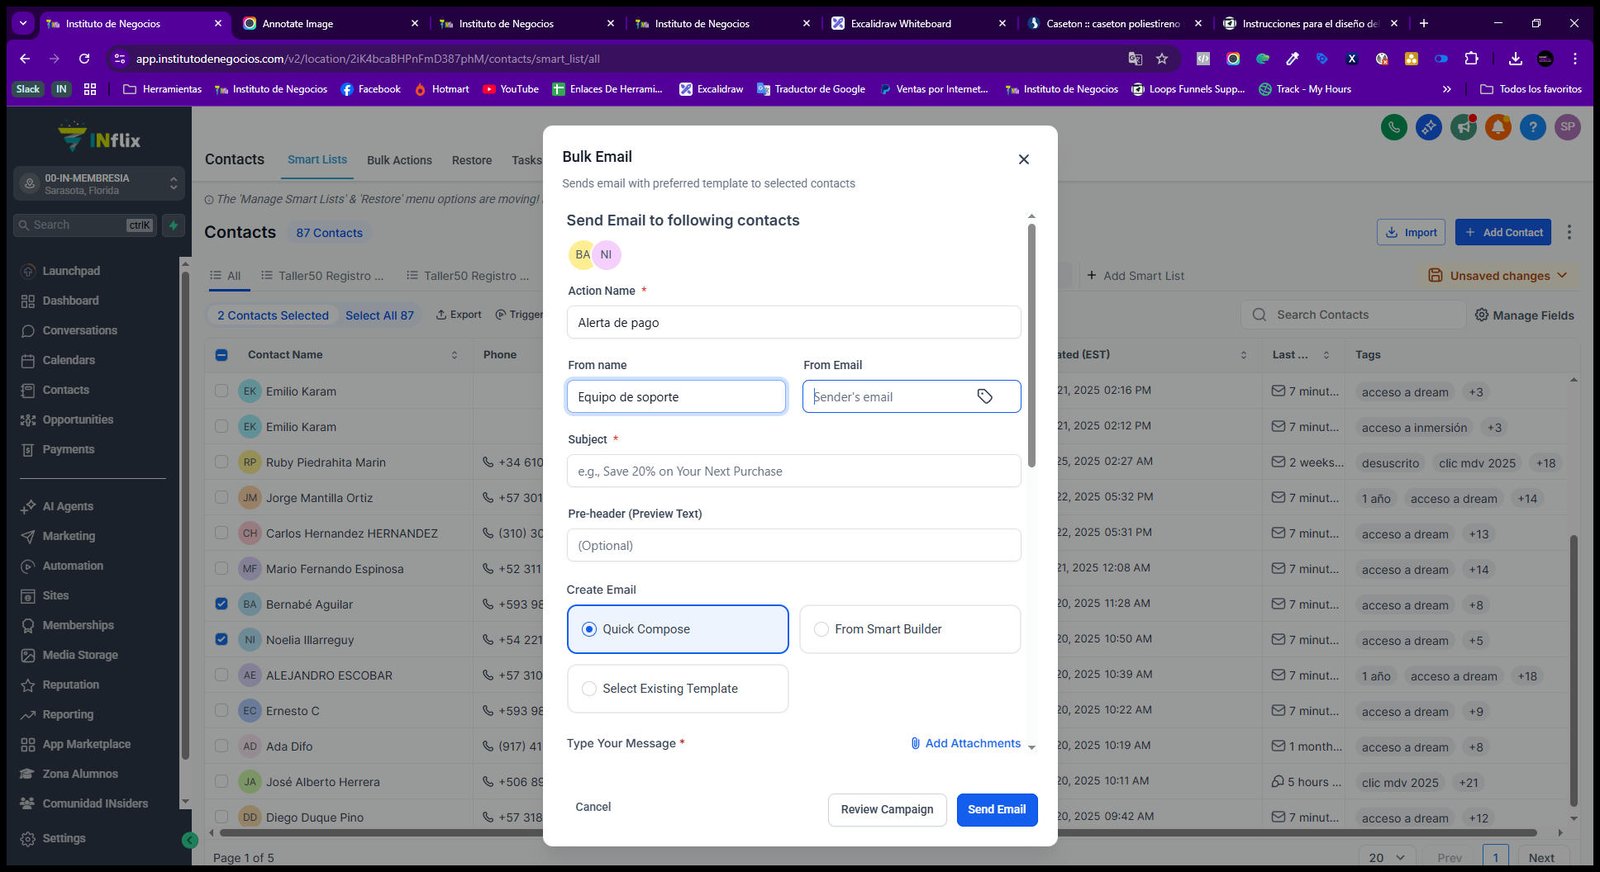
Task: Click the Subject input field
Action: click(794, 471)
